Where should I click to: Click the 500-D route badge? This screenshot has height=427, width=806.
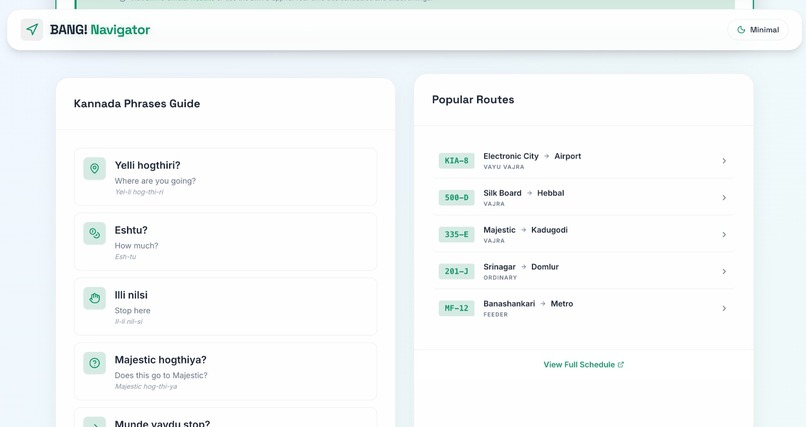pos(456,198)
